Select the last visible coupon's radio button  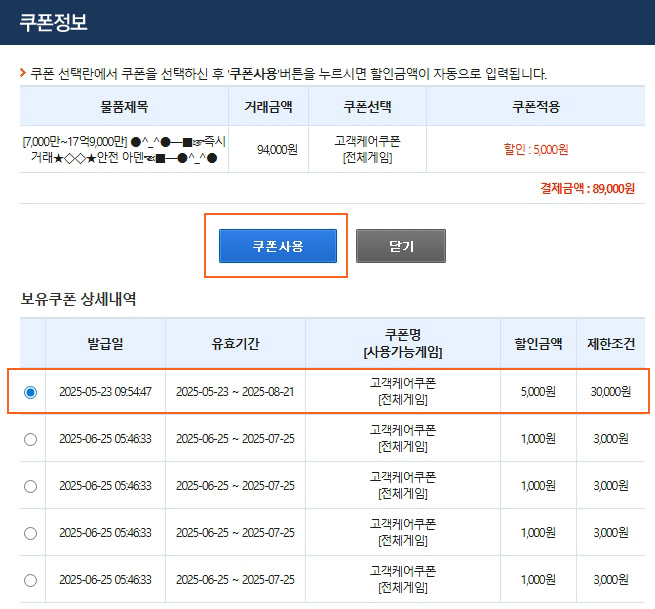point(30,580)
